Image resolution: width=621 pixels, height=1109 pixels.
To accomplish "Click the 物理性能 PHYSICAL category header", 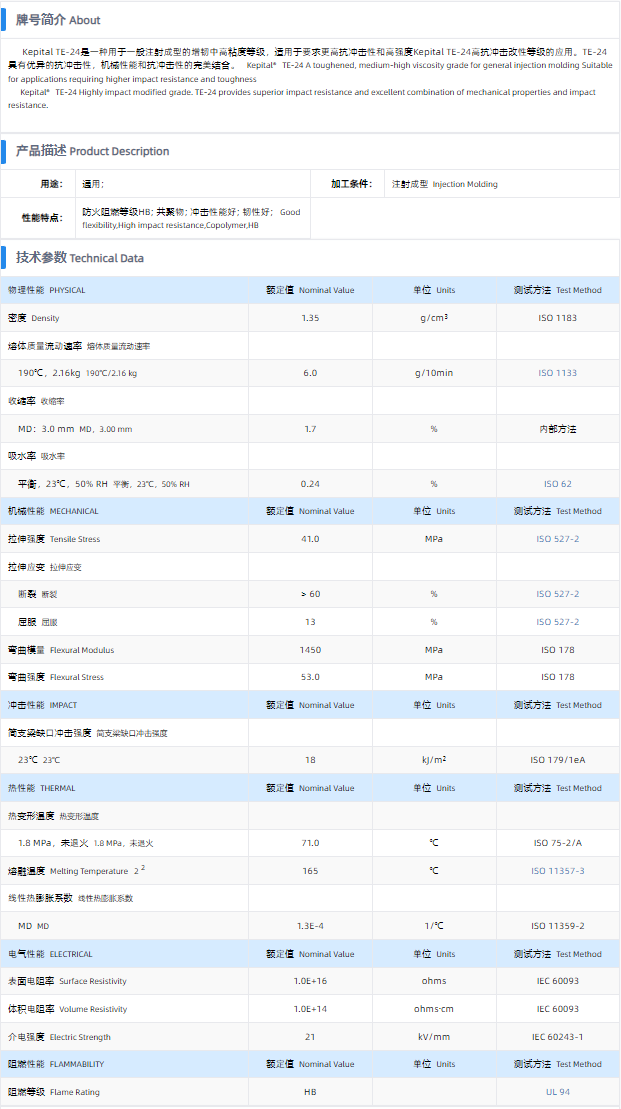I will 47,290.
